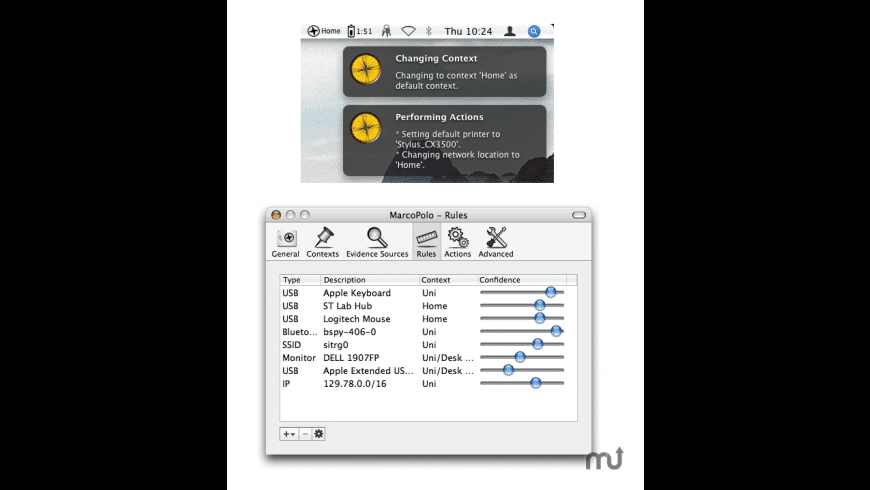Click MarcoPolo Home menu bar icon
This screenshot has width=870, height=490.
(x=324, y=31)
